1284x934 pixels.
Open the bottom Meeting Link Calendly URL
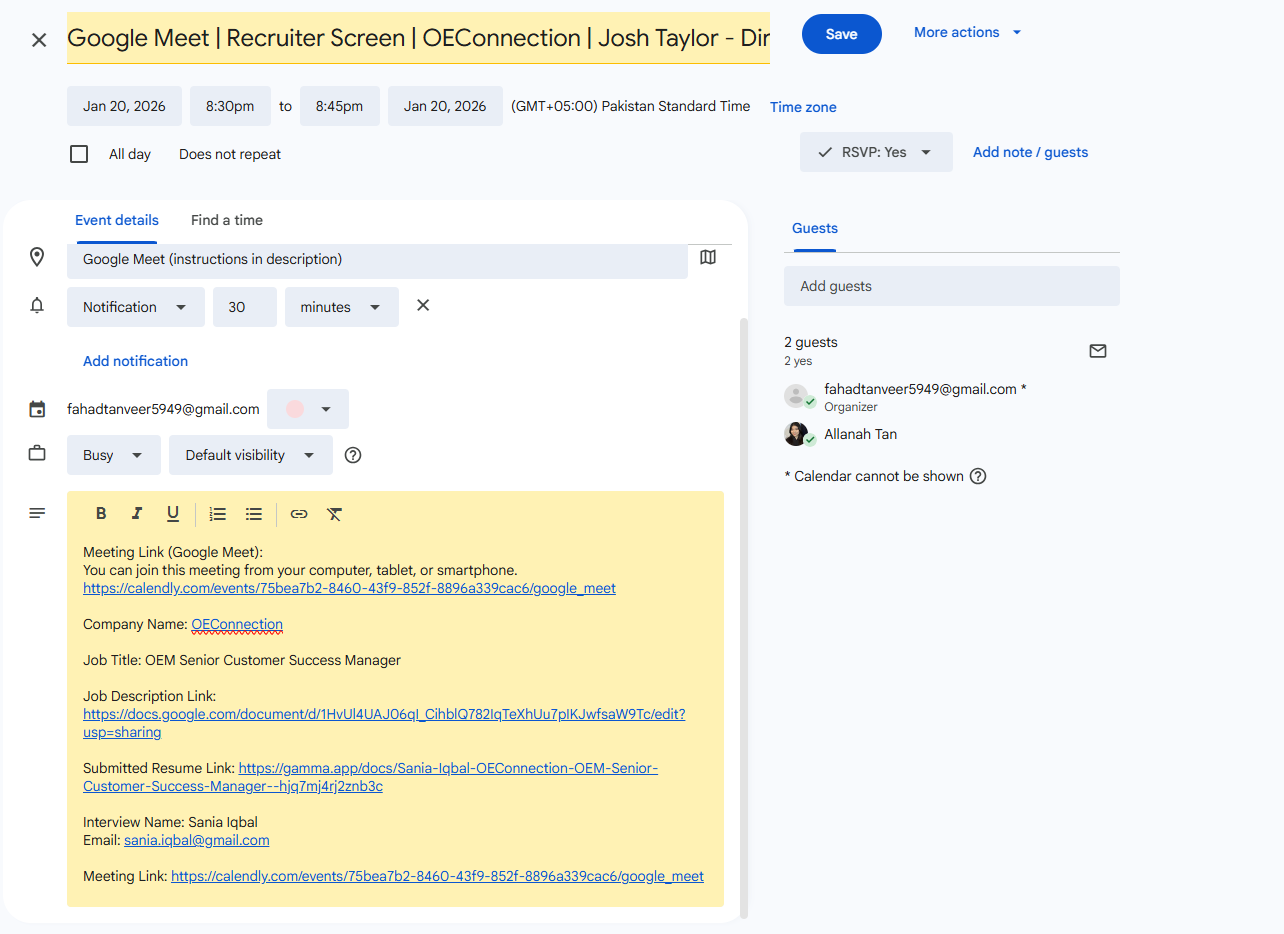[437, 876]
